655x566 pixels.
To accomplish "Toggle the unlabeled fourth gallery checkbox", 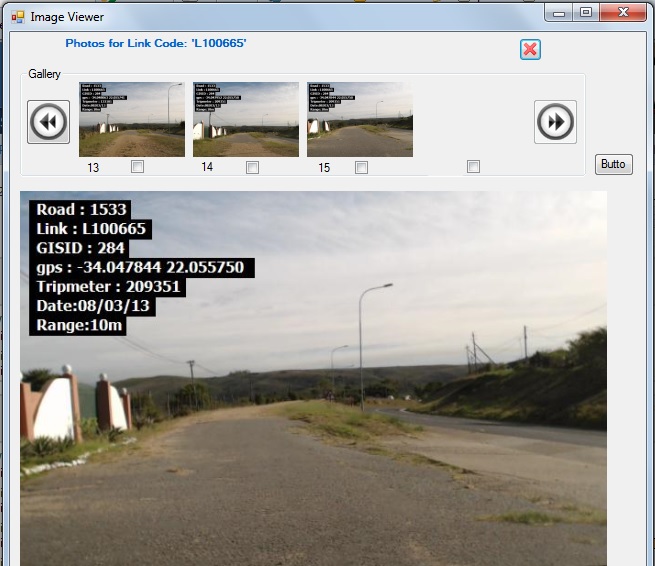I will coord(473,167).
